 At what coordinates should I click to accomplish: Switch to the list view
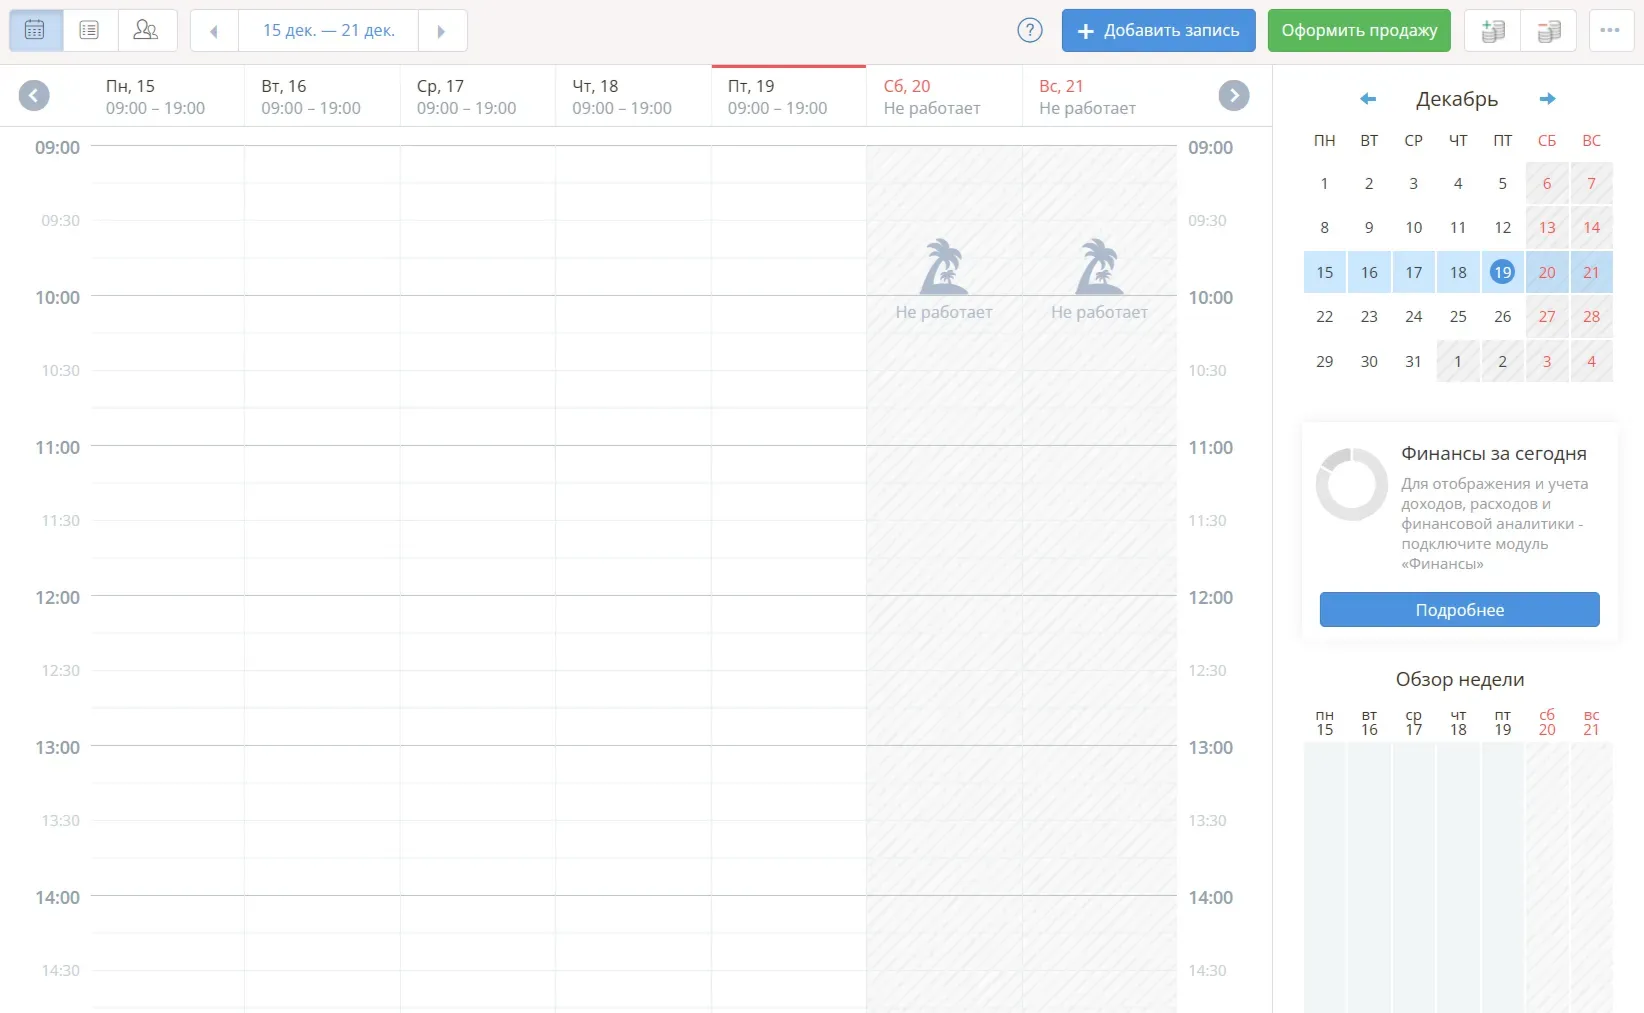(x=89, y=30)
